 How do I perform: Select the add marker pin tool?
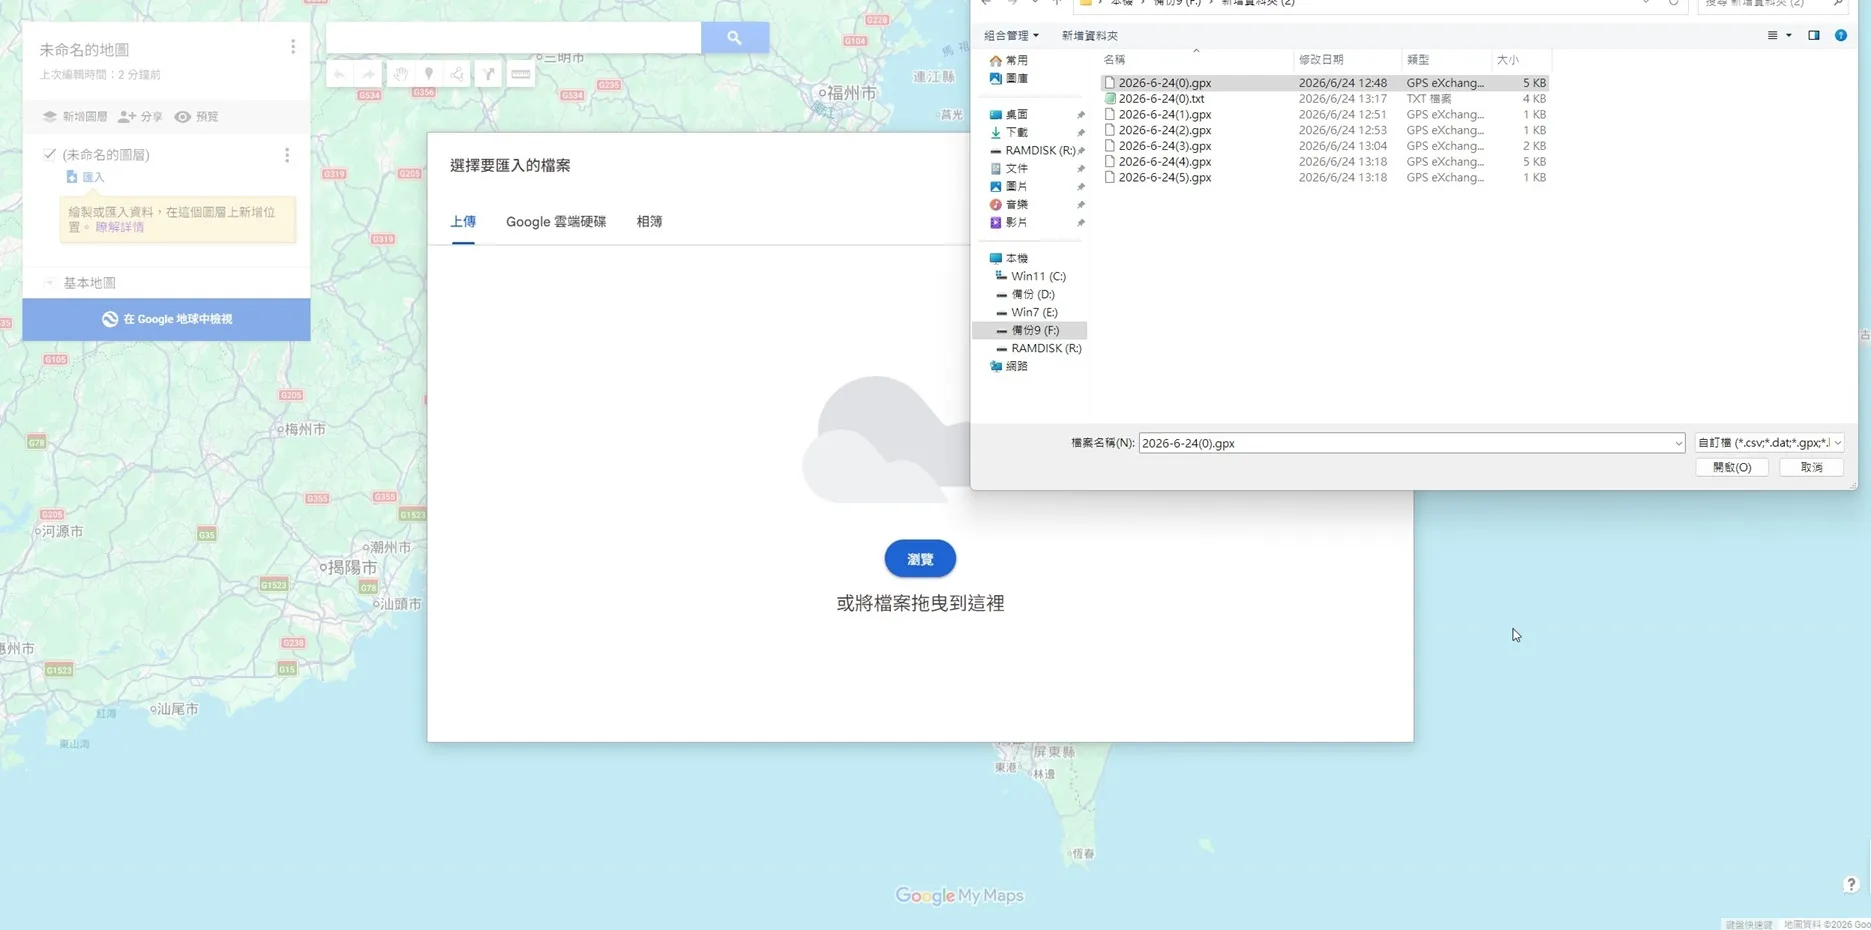[x=429, y=74]
